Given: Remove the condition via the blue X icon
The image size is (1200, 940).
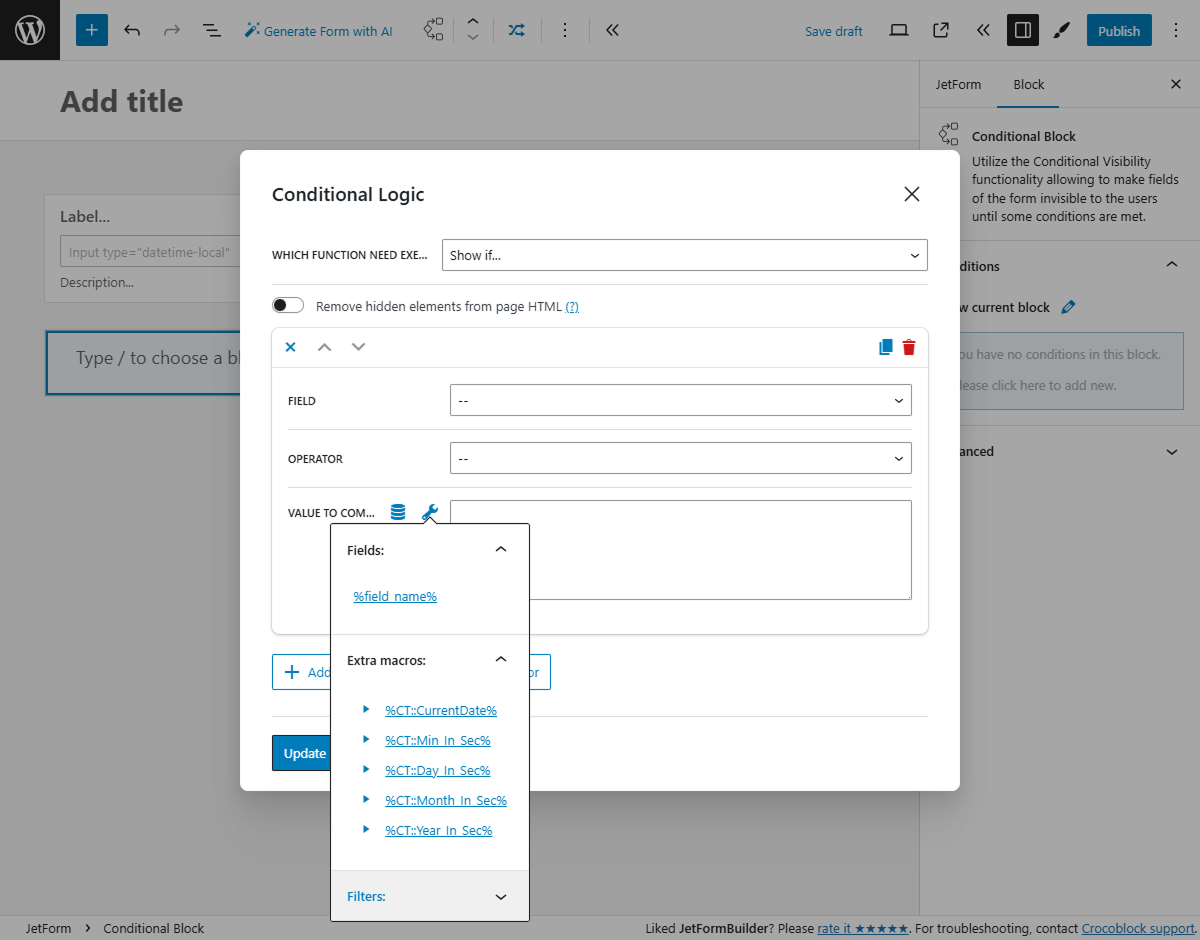Looking at the screenshot, I should [290, 346].
